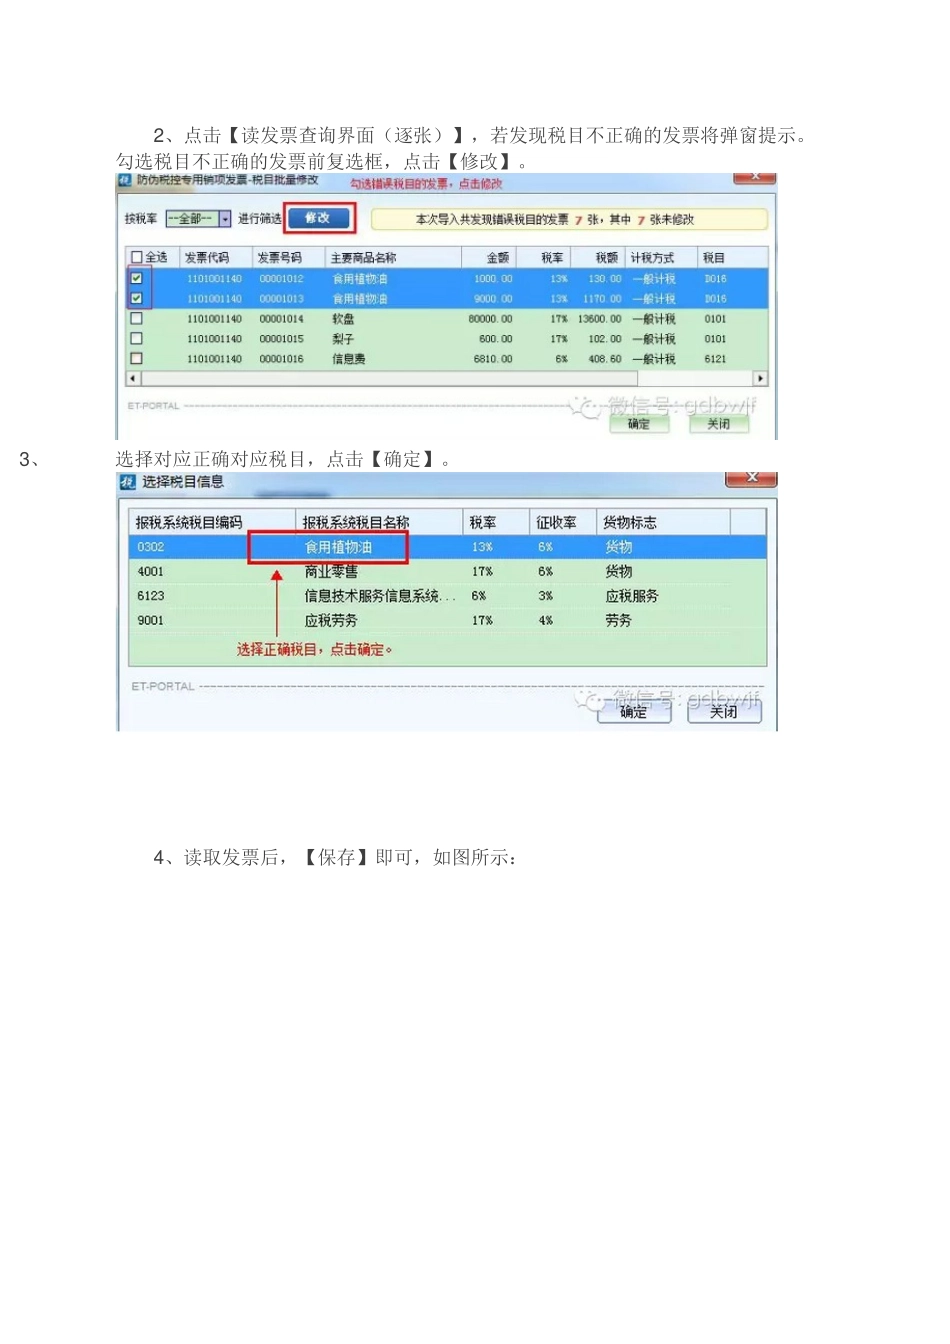Click the 软盘 product name cell
Image resolution: width=950 pixels, height=1344 pixels.
[x=343, y=319]
